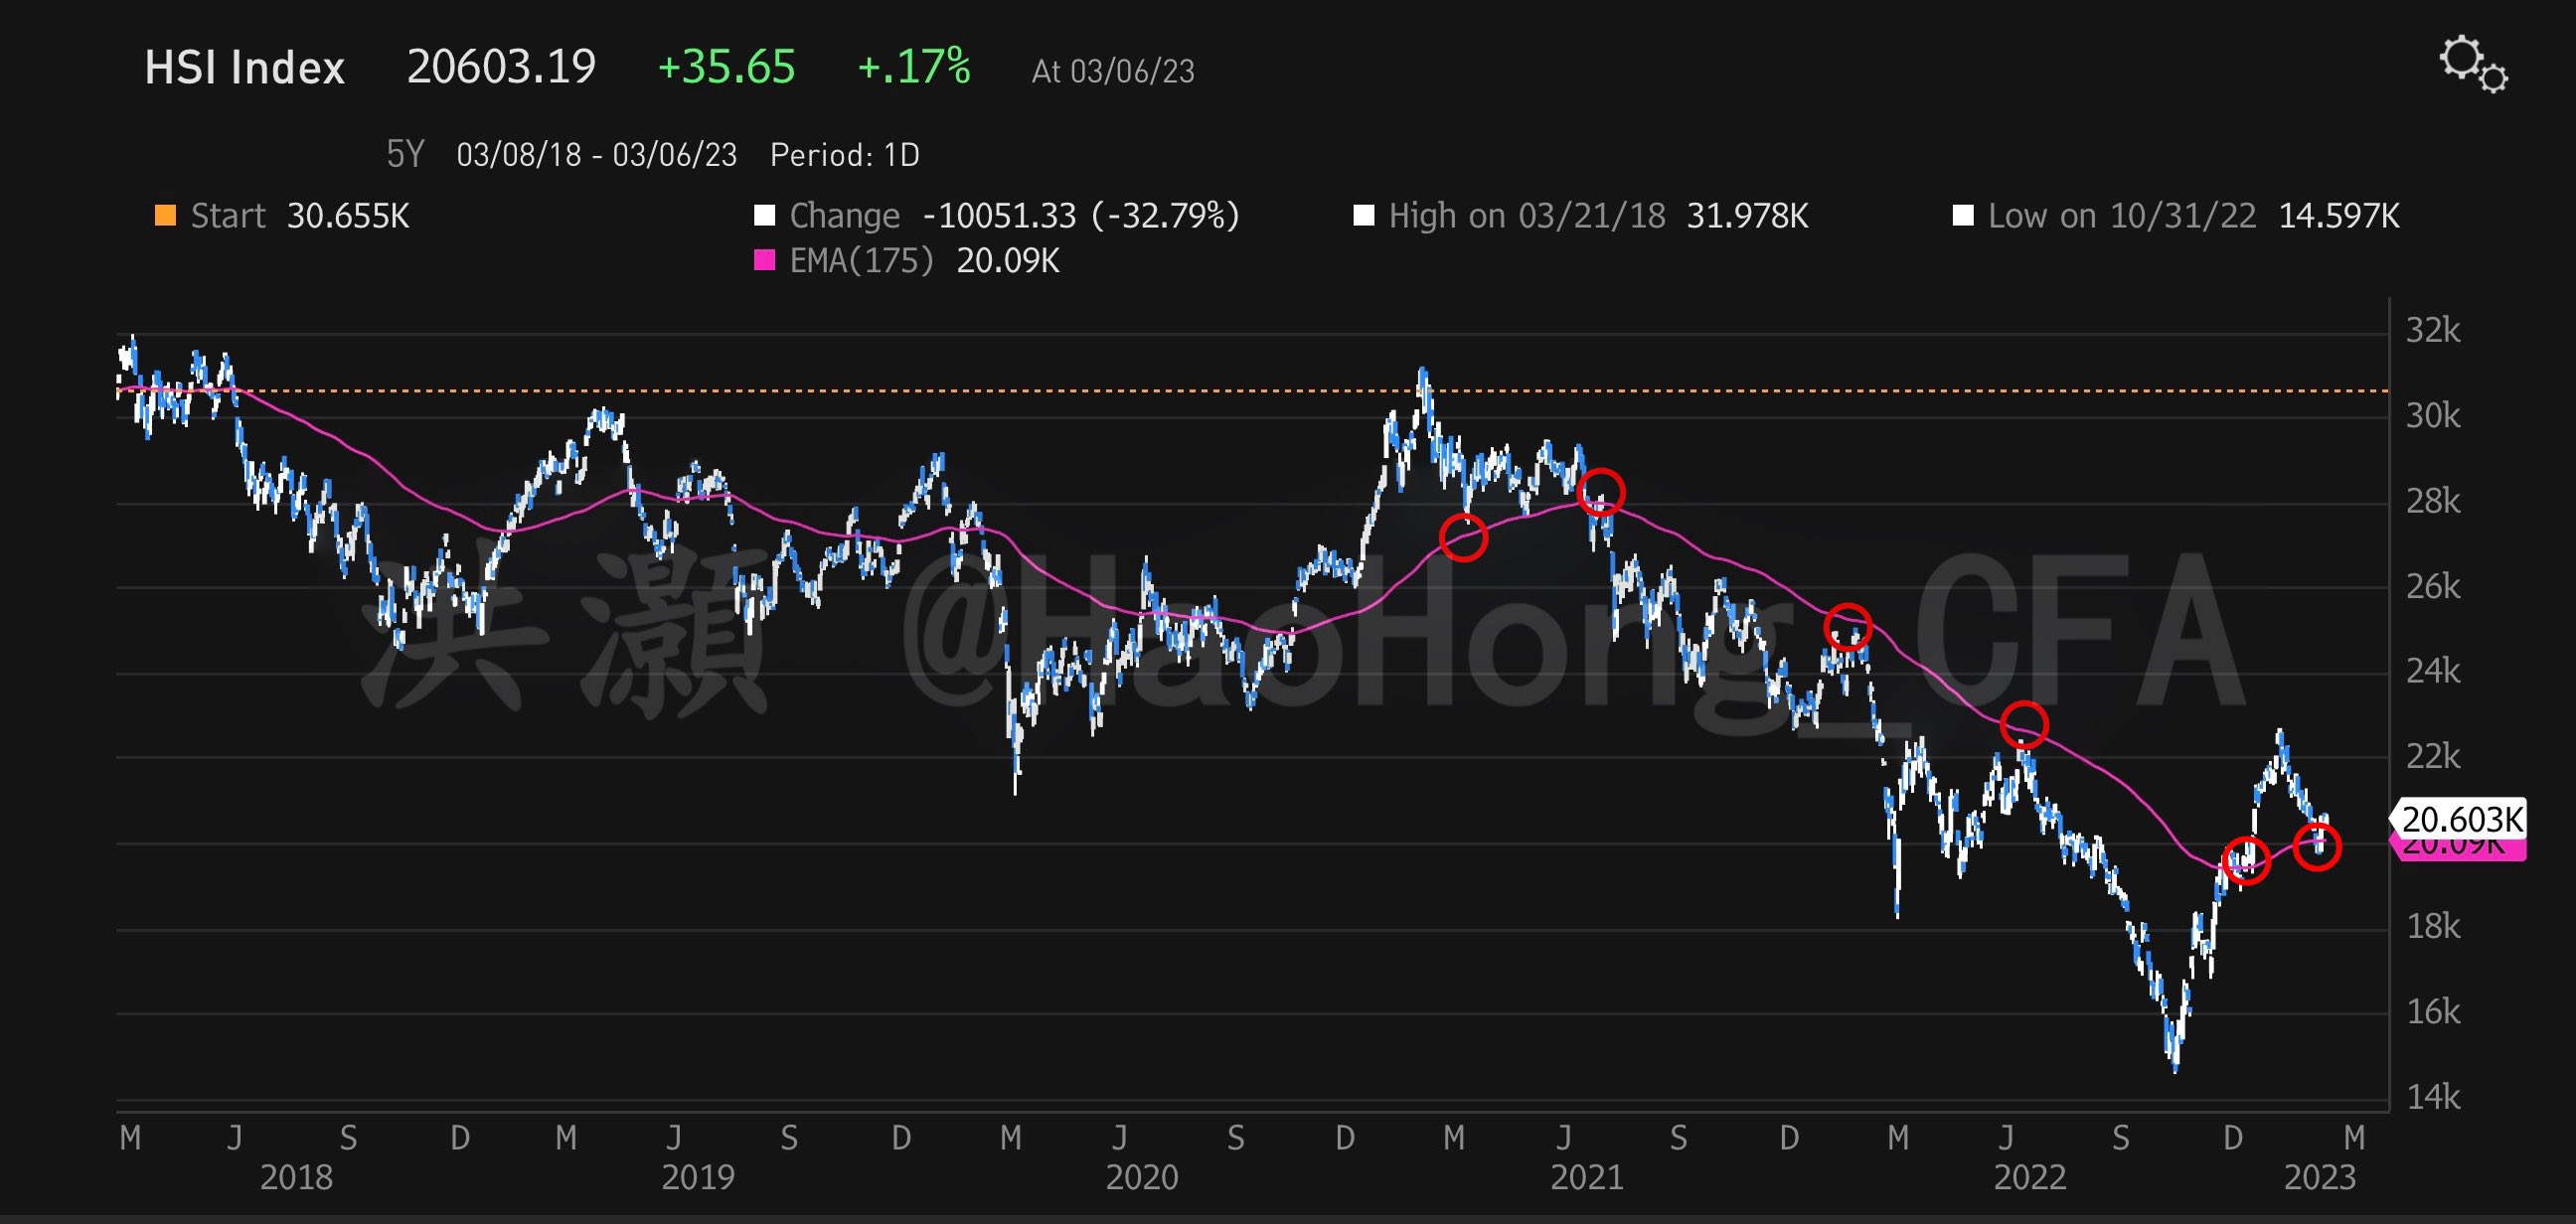Click the HSI Index title
Image resolution: width=2576 pixels, height=1224 pixels.
click(x=244, y=68)
